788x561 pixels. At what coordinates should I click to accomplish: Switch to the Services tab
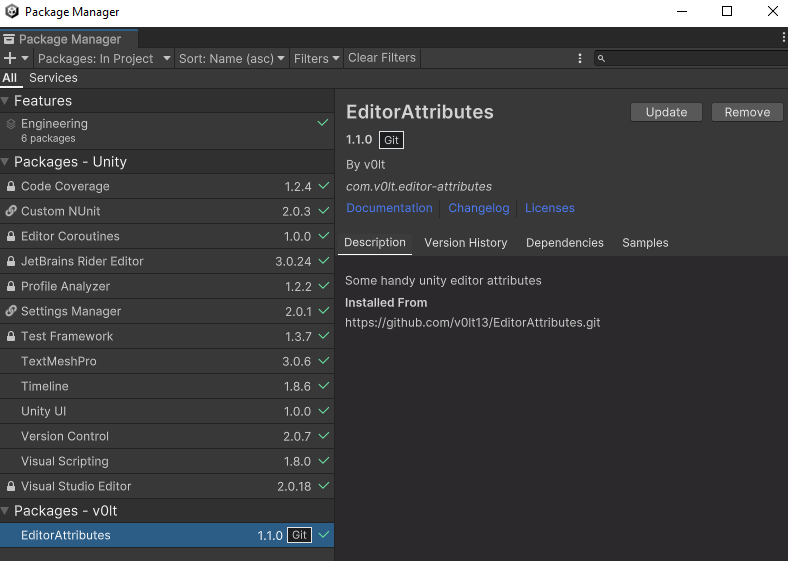click(x=53, y=78)
